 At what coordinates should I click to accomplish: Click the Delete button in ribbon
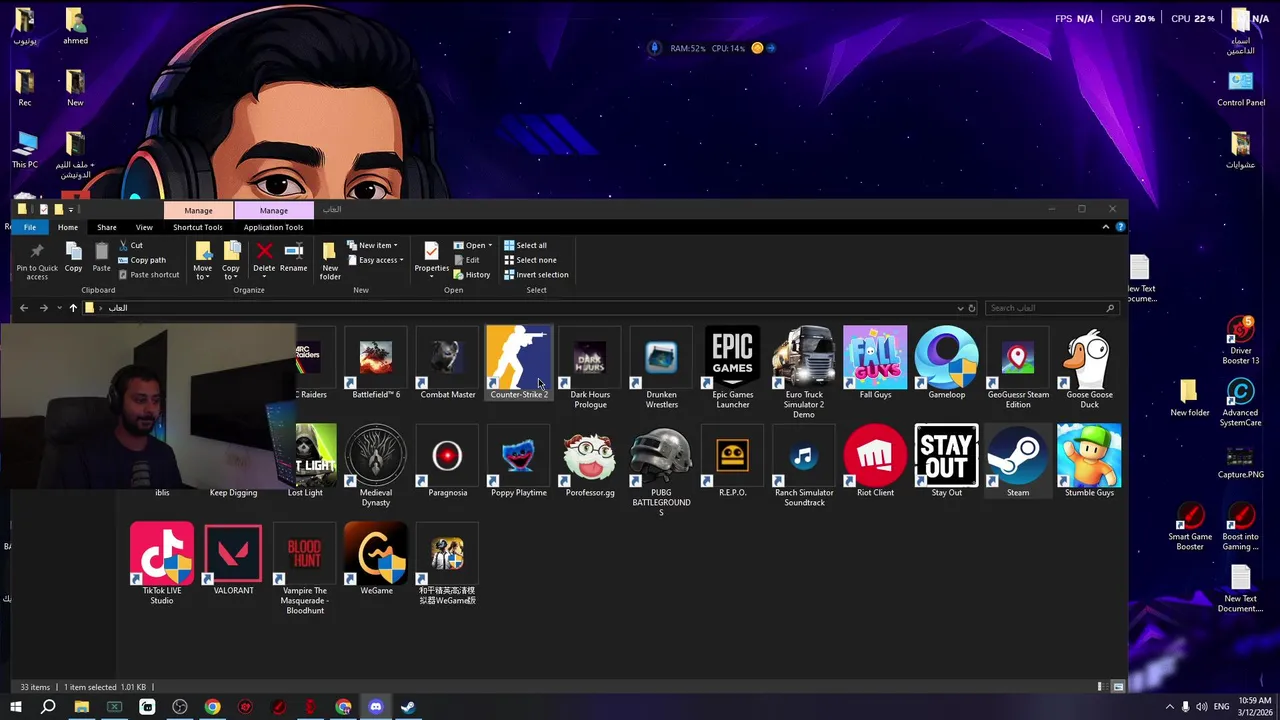click(x=264, y=259)
